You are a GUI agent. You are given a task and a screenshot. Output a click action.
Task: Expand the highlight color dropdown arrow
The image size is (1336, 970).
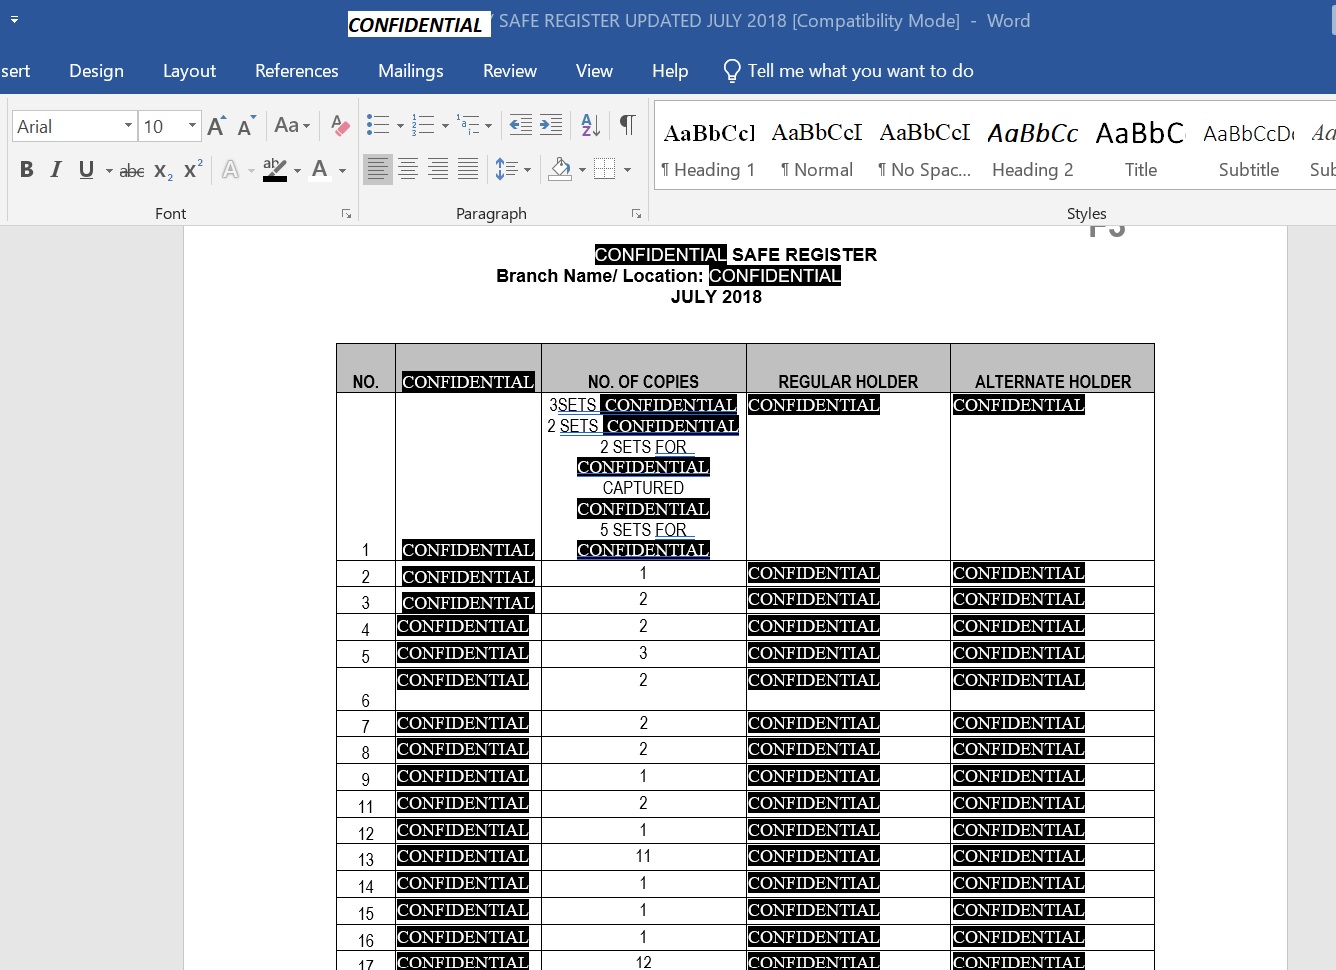point(297,171)
